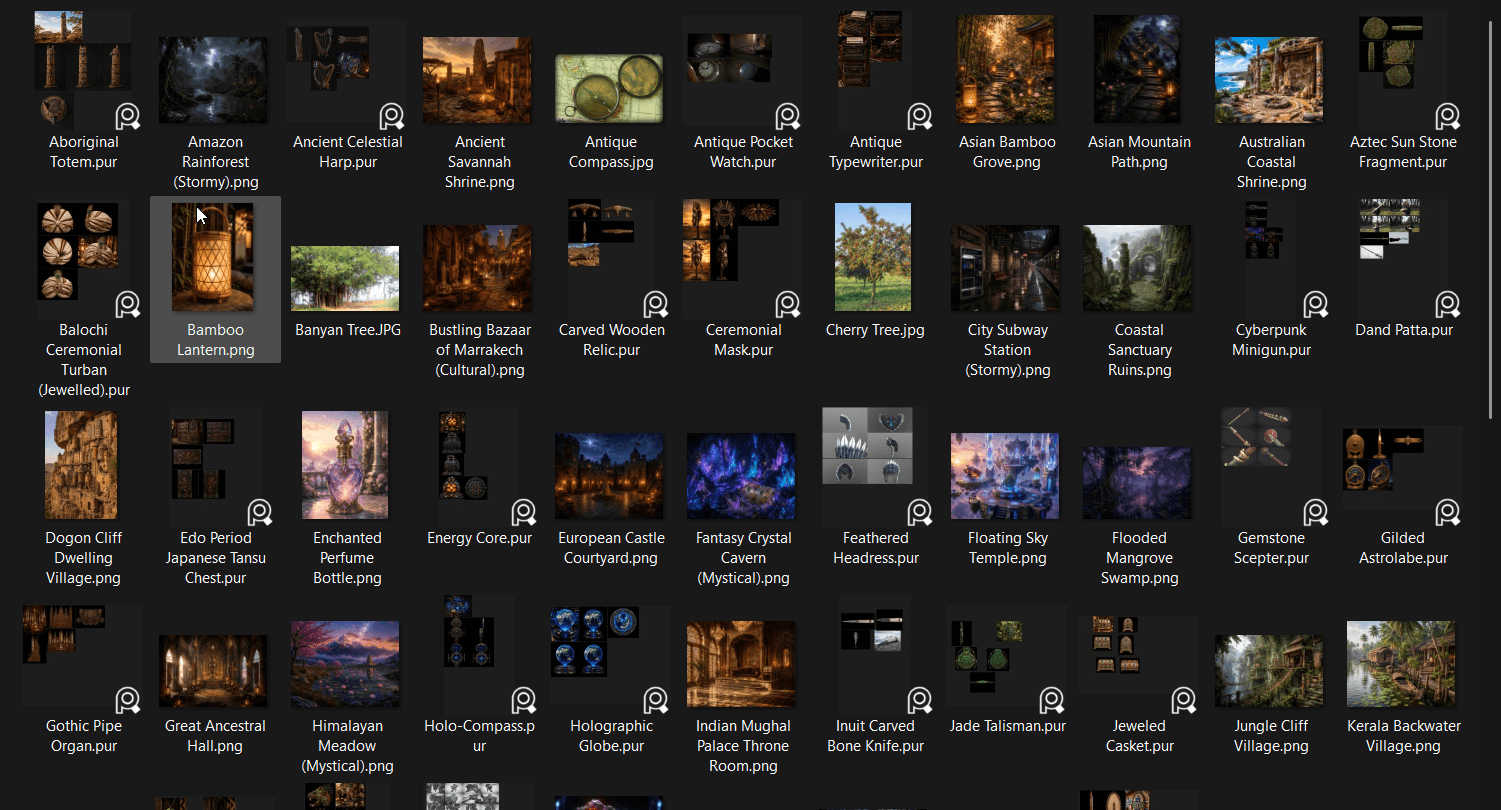Click the "European Castle Courtyard.png" file name
This screenshot has width=1501, height=810.
611,548
